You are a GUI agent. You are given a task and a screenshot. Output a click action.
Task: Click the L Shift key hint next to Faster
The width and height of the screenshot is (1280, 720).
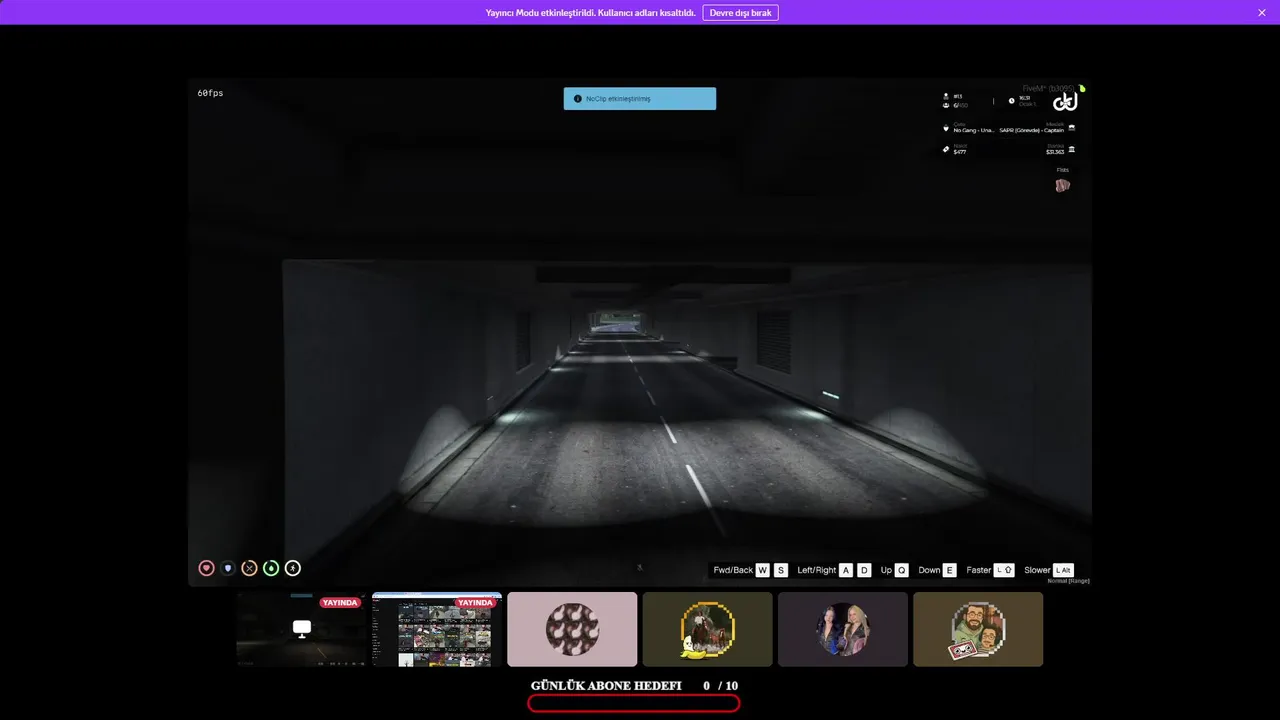point(1005,570)
